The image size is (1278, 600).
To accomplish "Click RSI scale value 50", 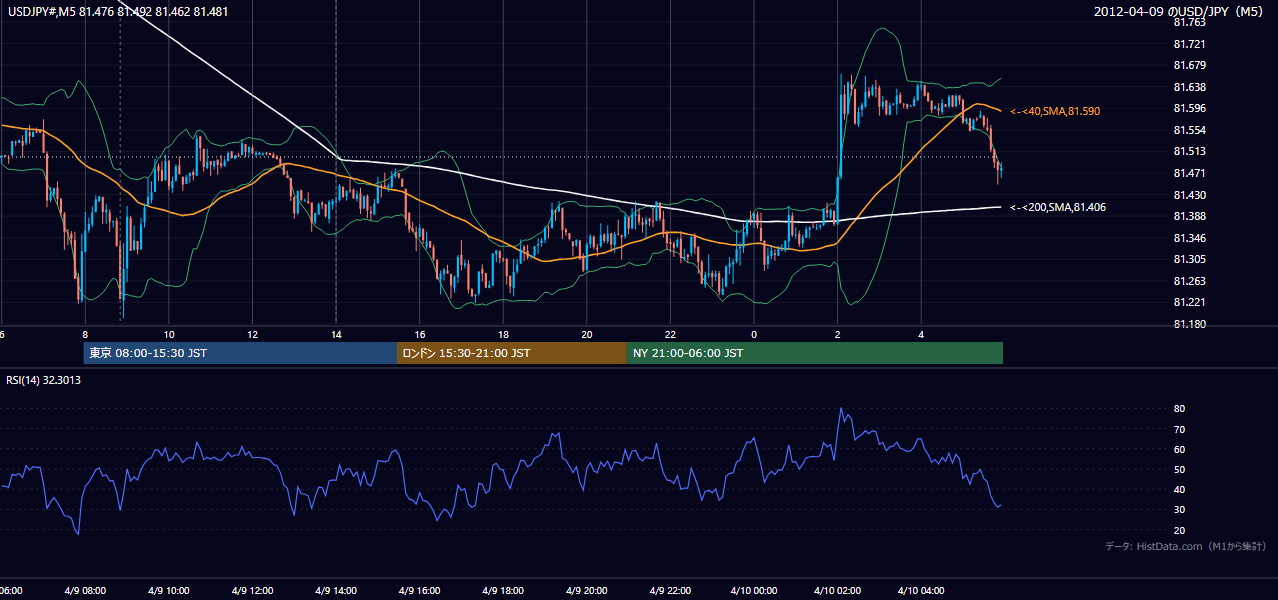I will [1180, 469].
